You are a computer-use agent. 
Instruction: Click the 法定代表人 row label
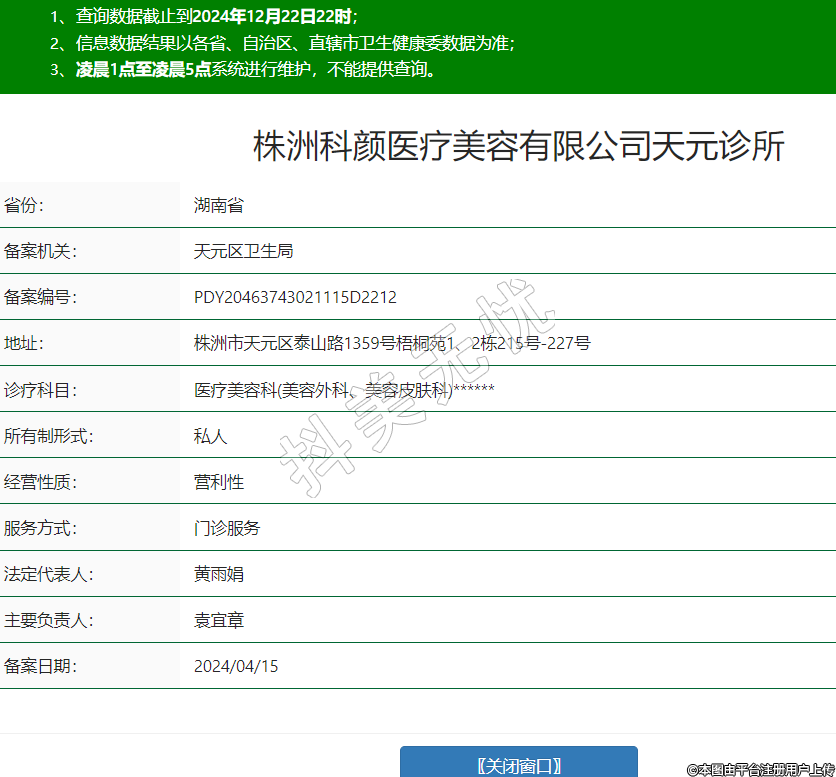coord(48,574)
